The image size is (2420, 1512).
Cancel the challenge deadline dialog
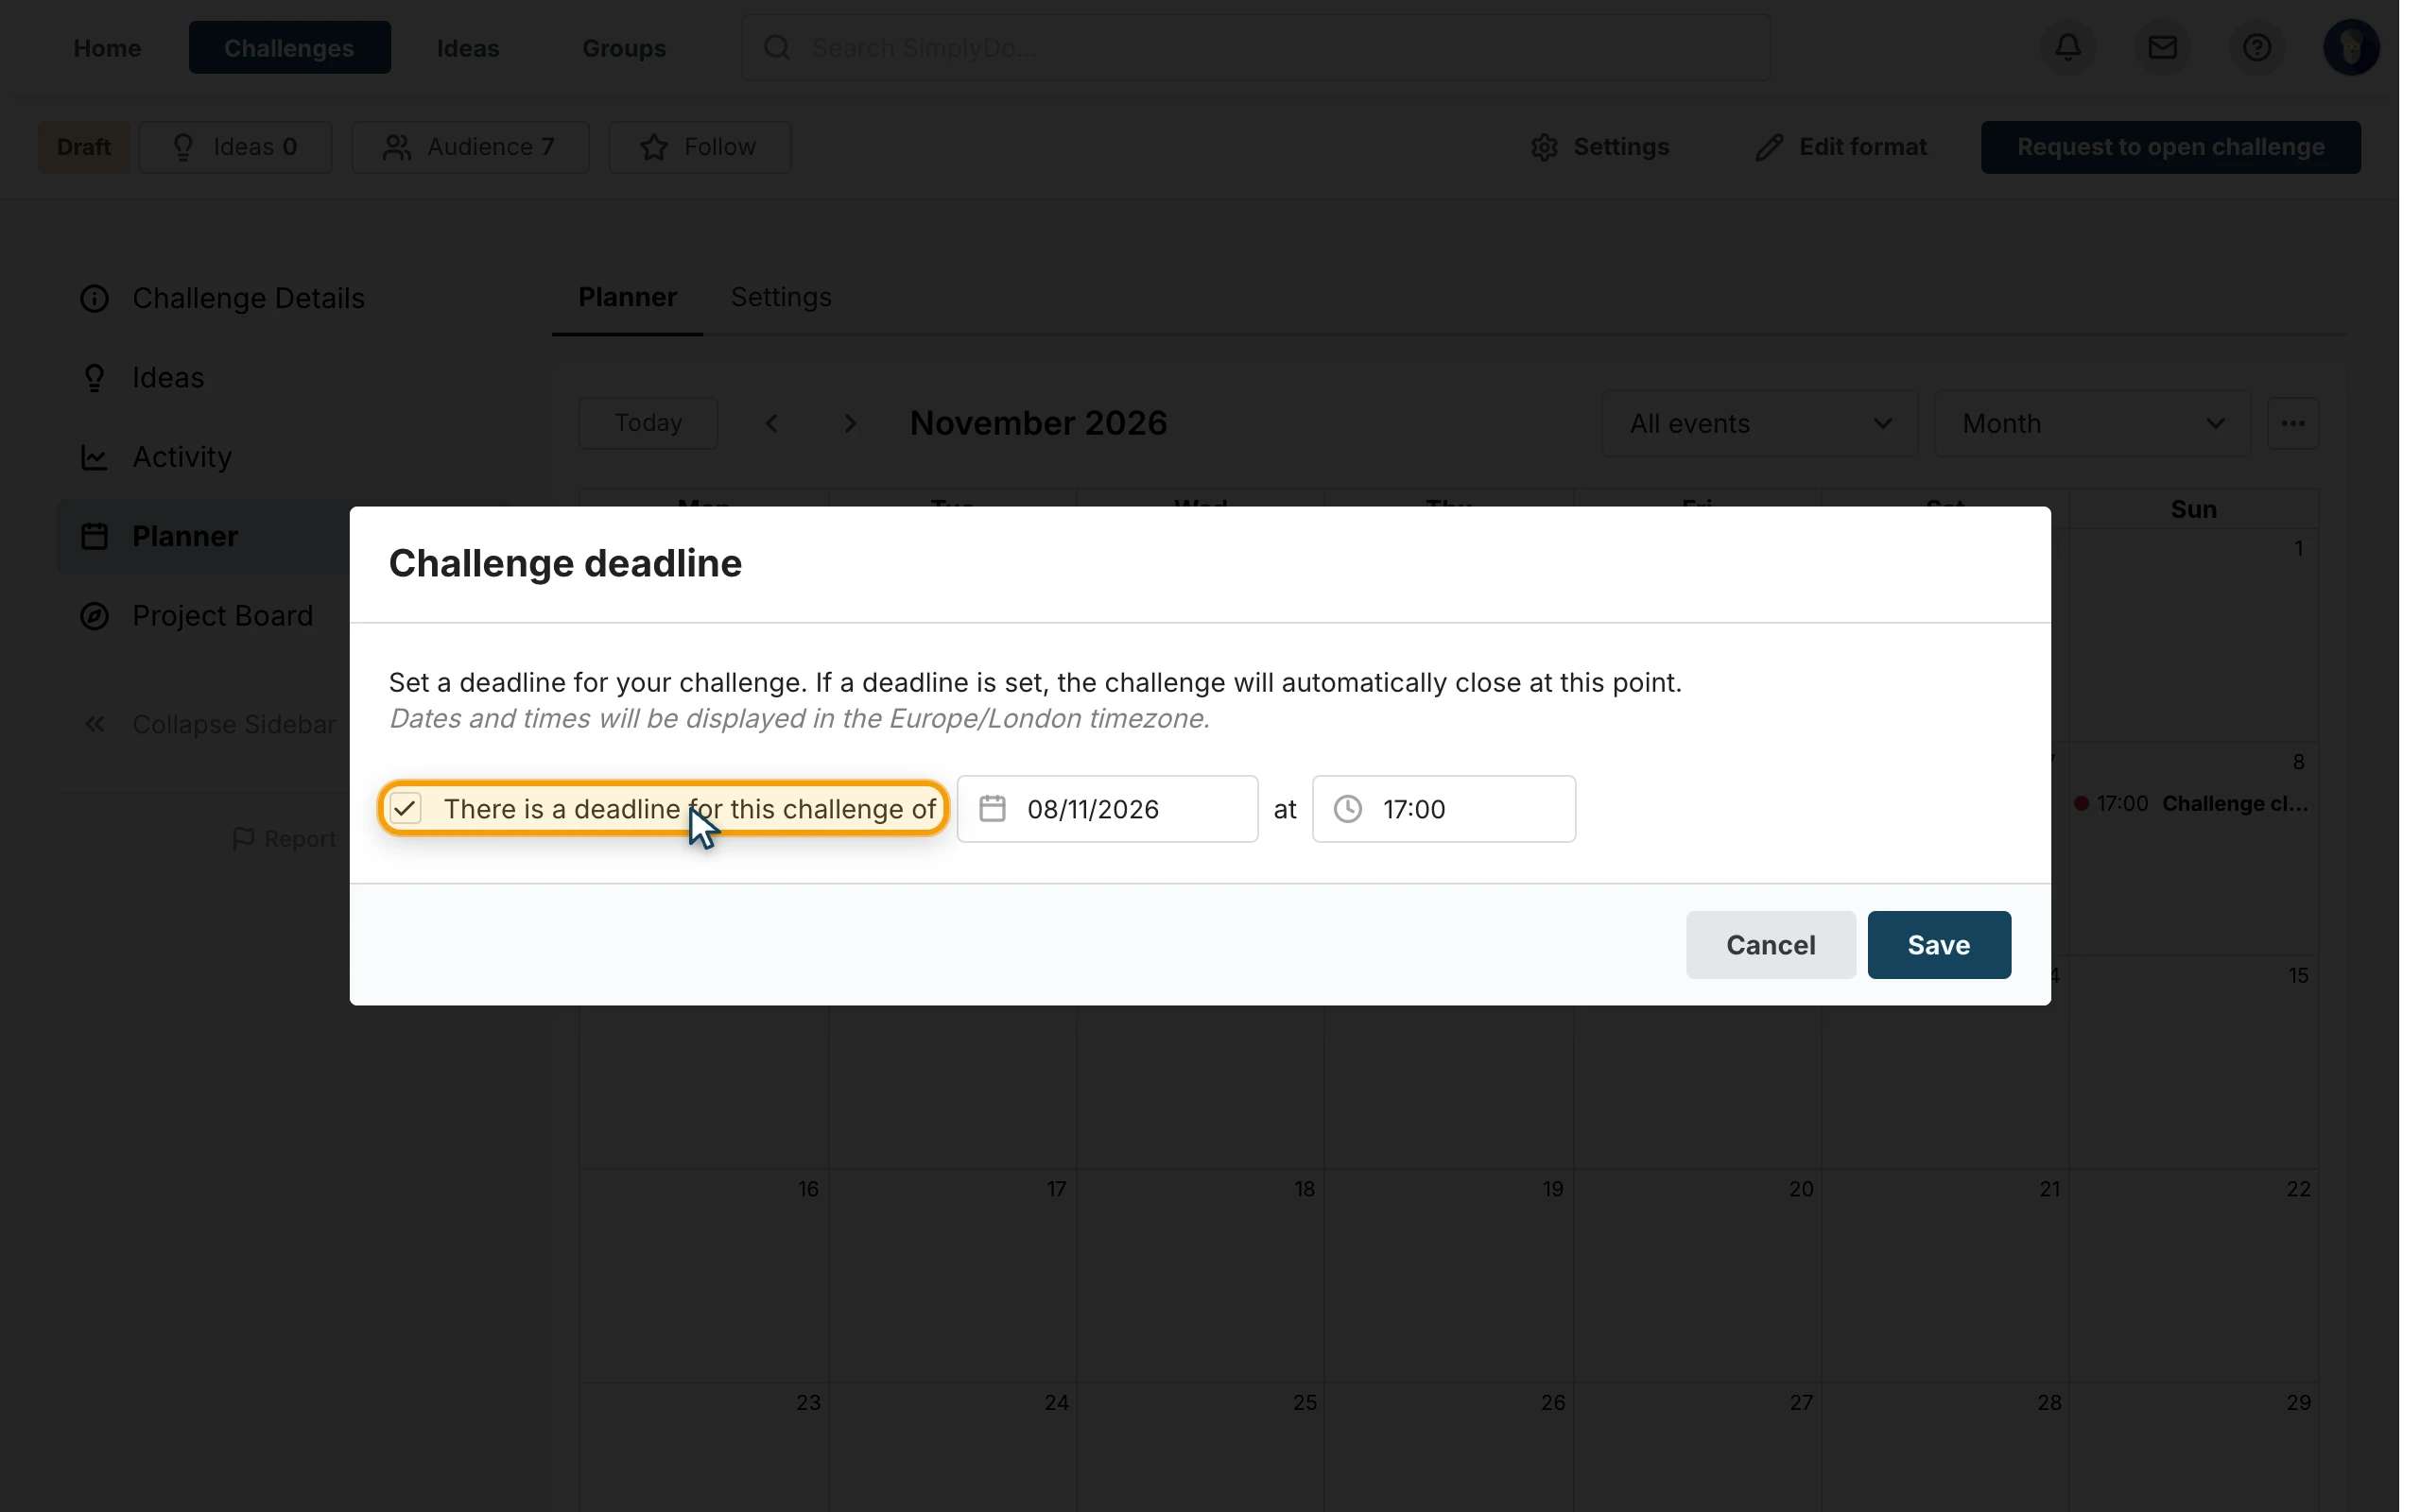click(1770, 944)
